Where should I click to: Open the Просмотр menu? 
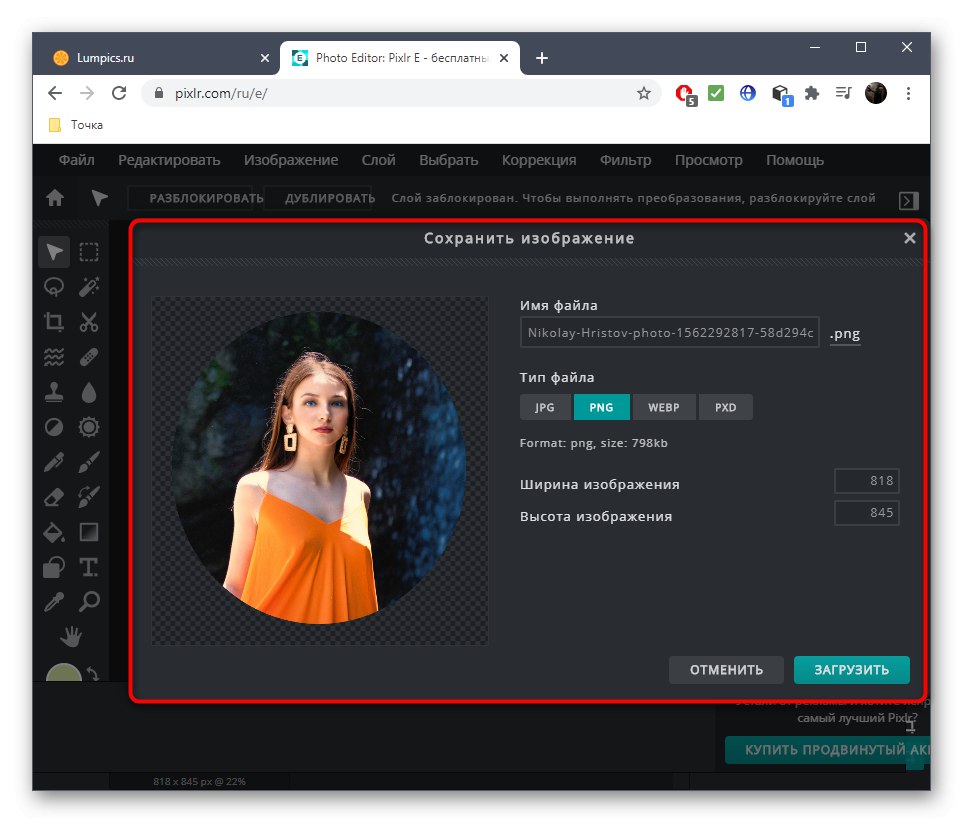[709, 160]
